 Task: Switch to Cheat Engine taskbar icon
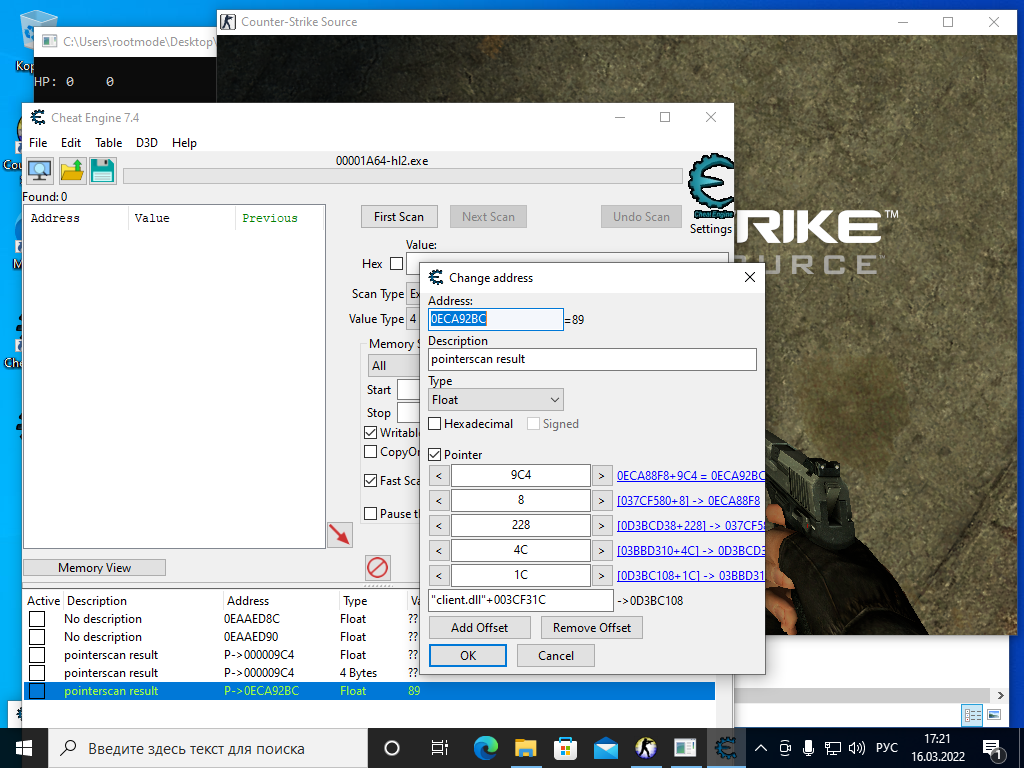coord(726,748)
